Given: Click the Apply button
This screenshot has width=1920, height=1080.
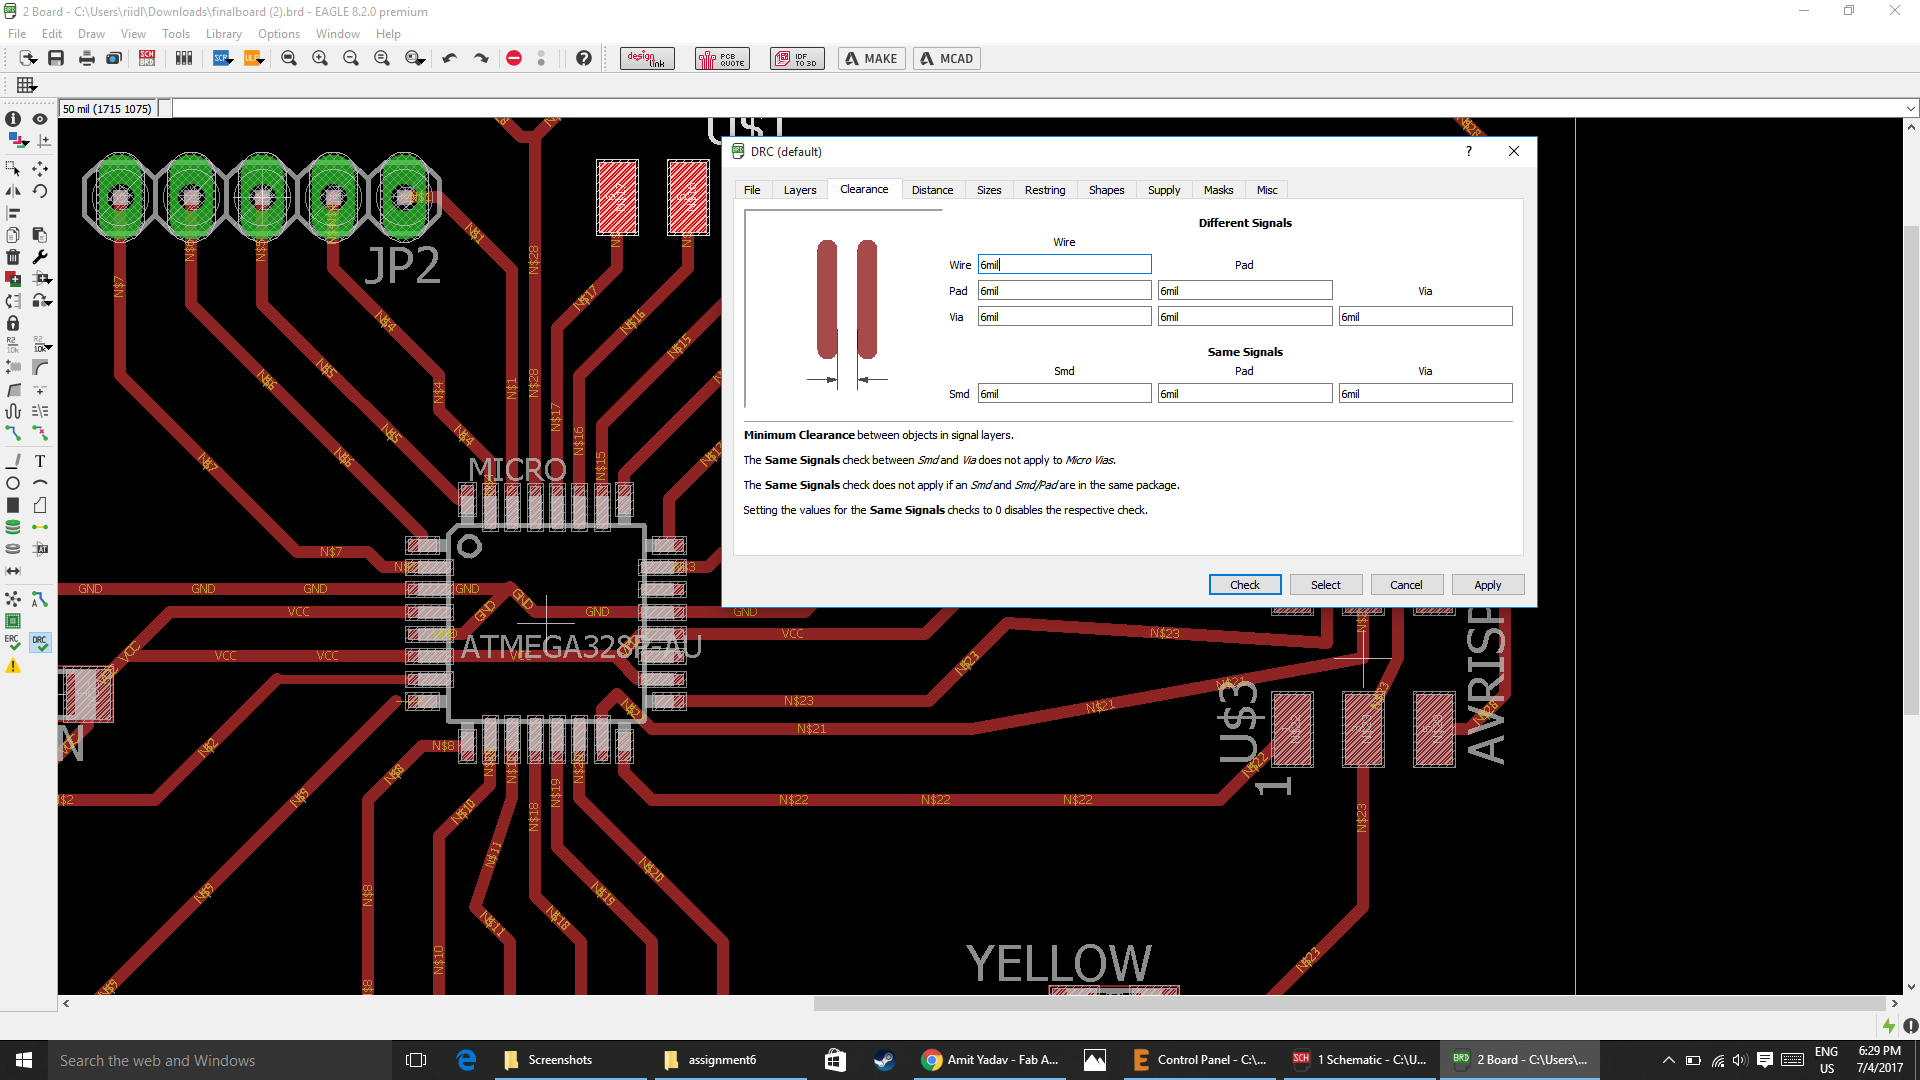Looking at the screenshot, I should click(x=1488, y=585).
